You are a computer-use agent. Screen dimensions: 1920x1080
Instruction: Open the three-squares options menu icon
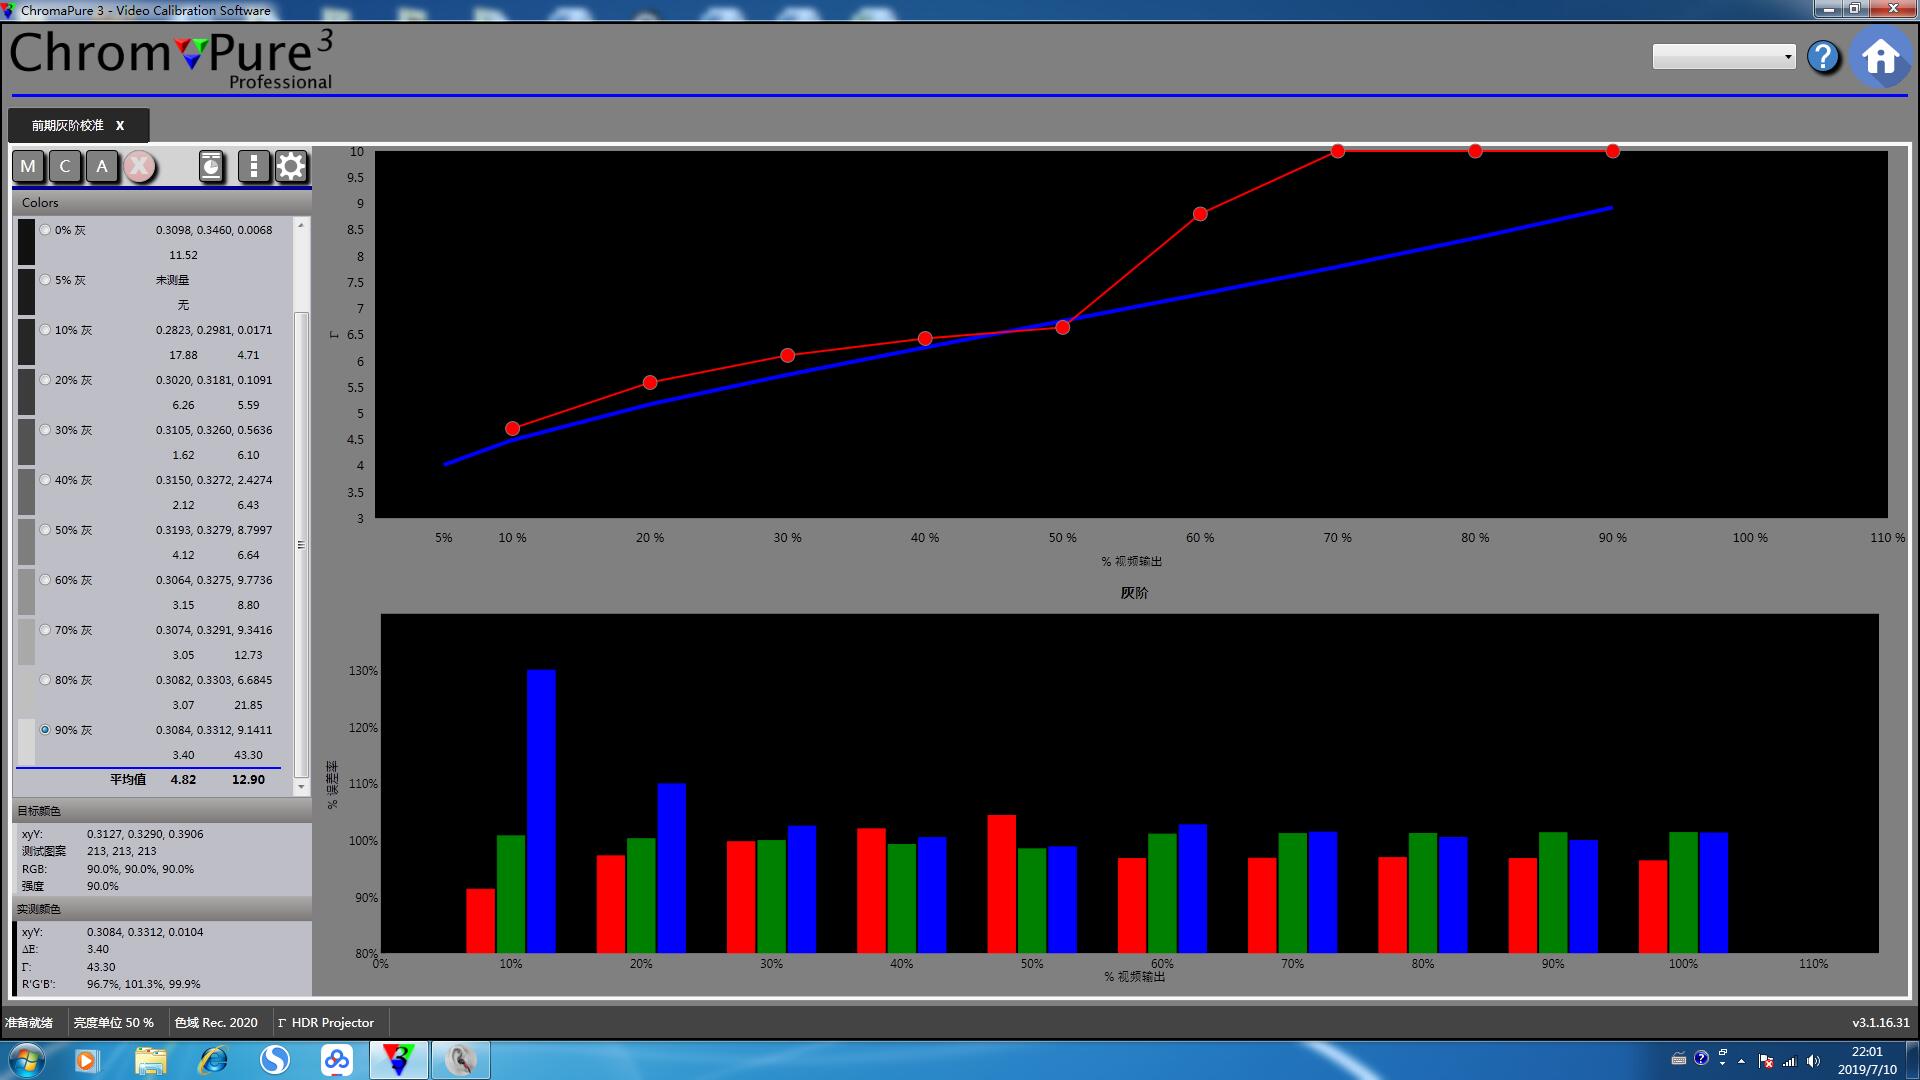[x=253, y=166]
